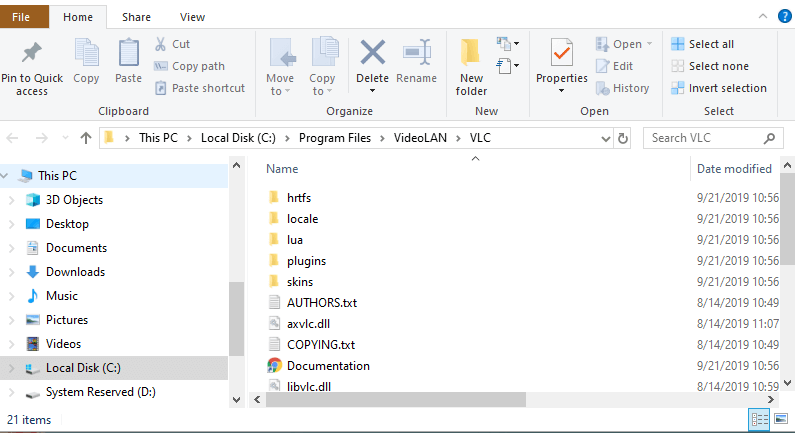
Task: Click Program Files in the address path
Action: coord(335,138)
